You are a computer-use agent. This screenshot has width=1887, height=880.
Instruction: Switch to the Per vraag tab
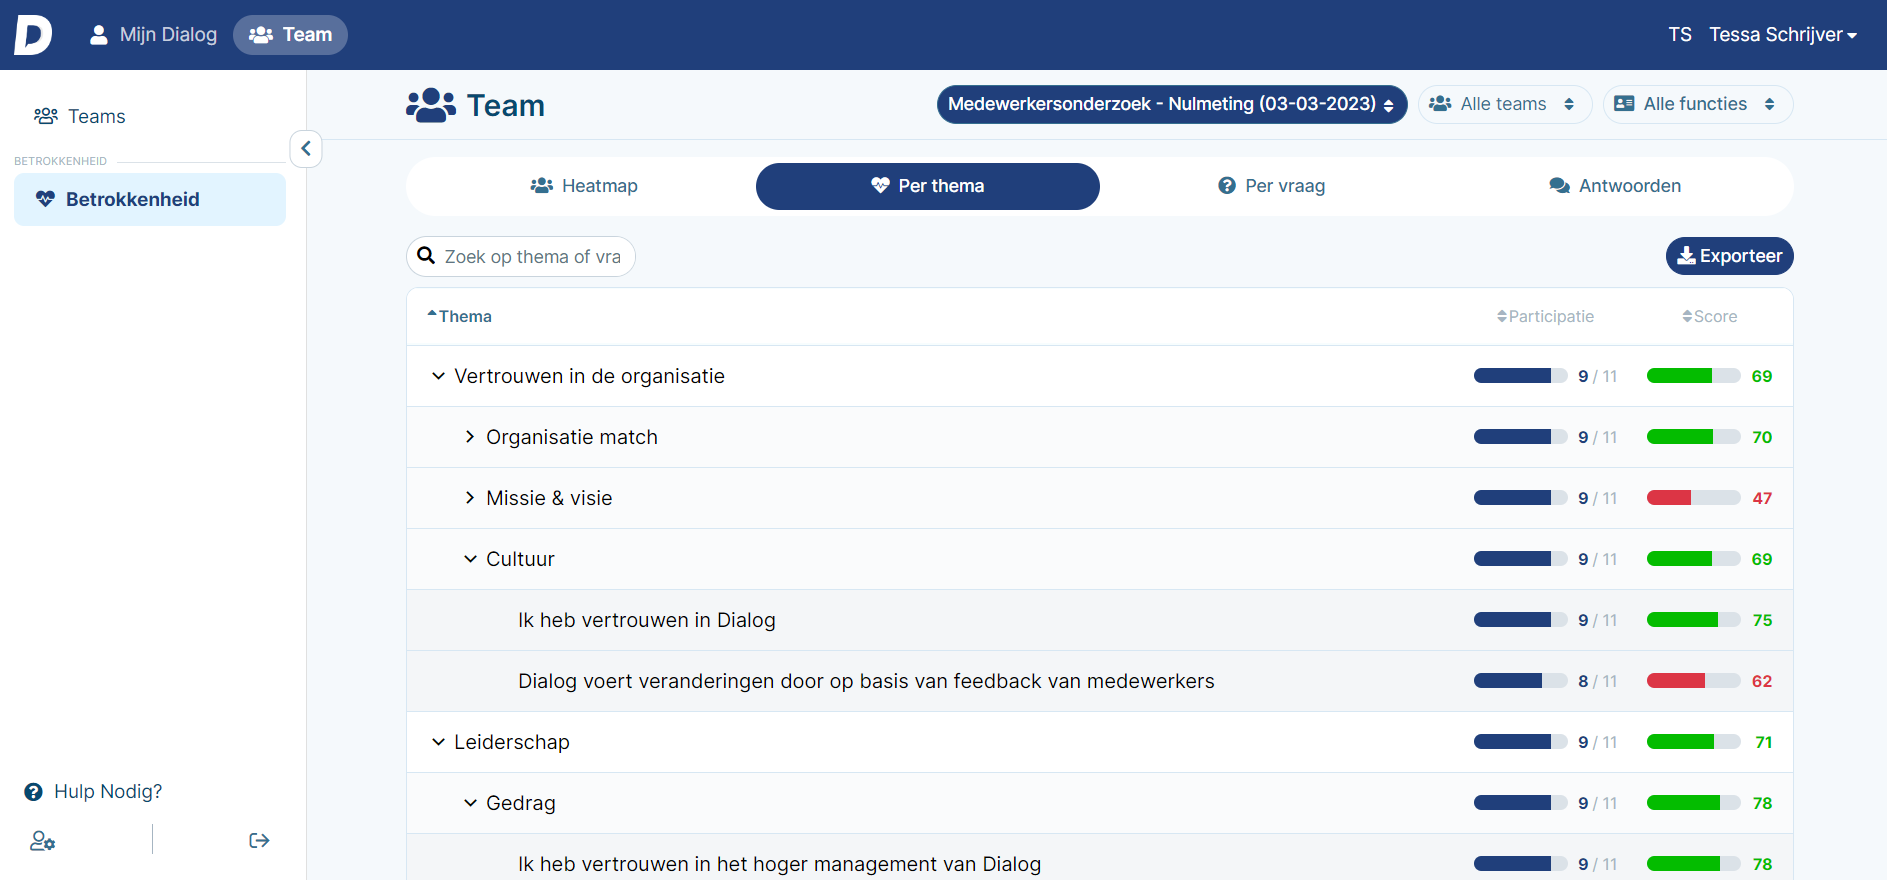pyautogui.click(x=1272, y=186)
